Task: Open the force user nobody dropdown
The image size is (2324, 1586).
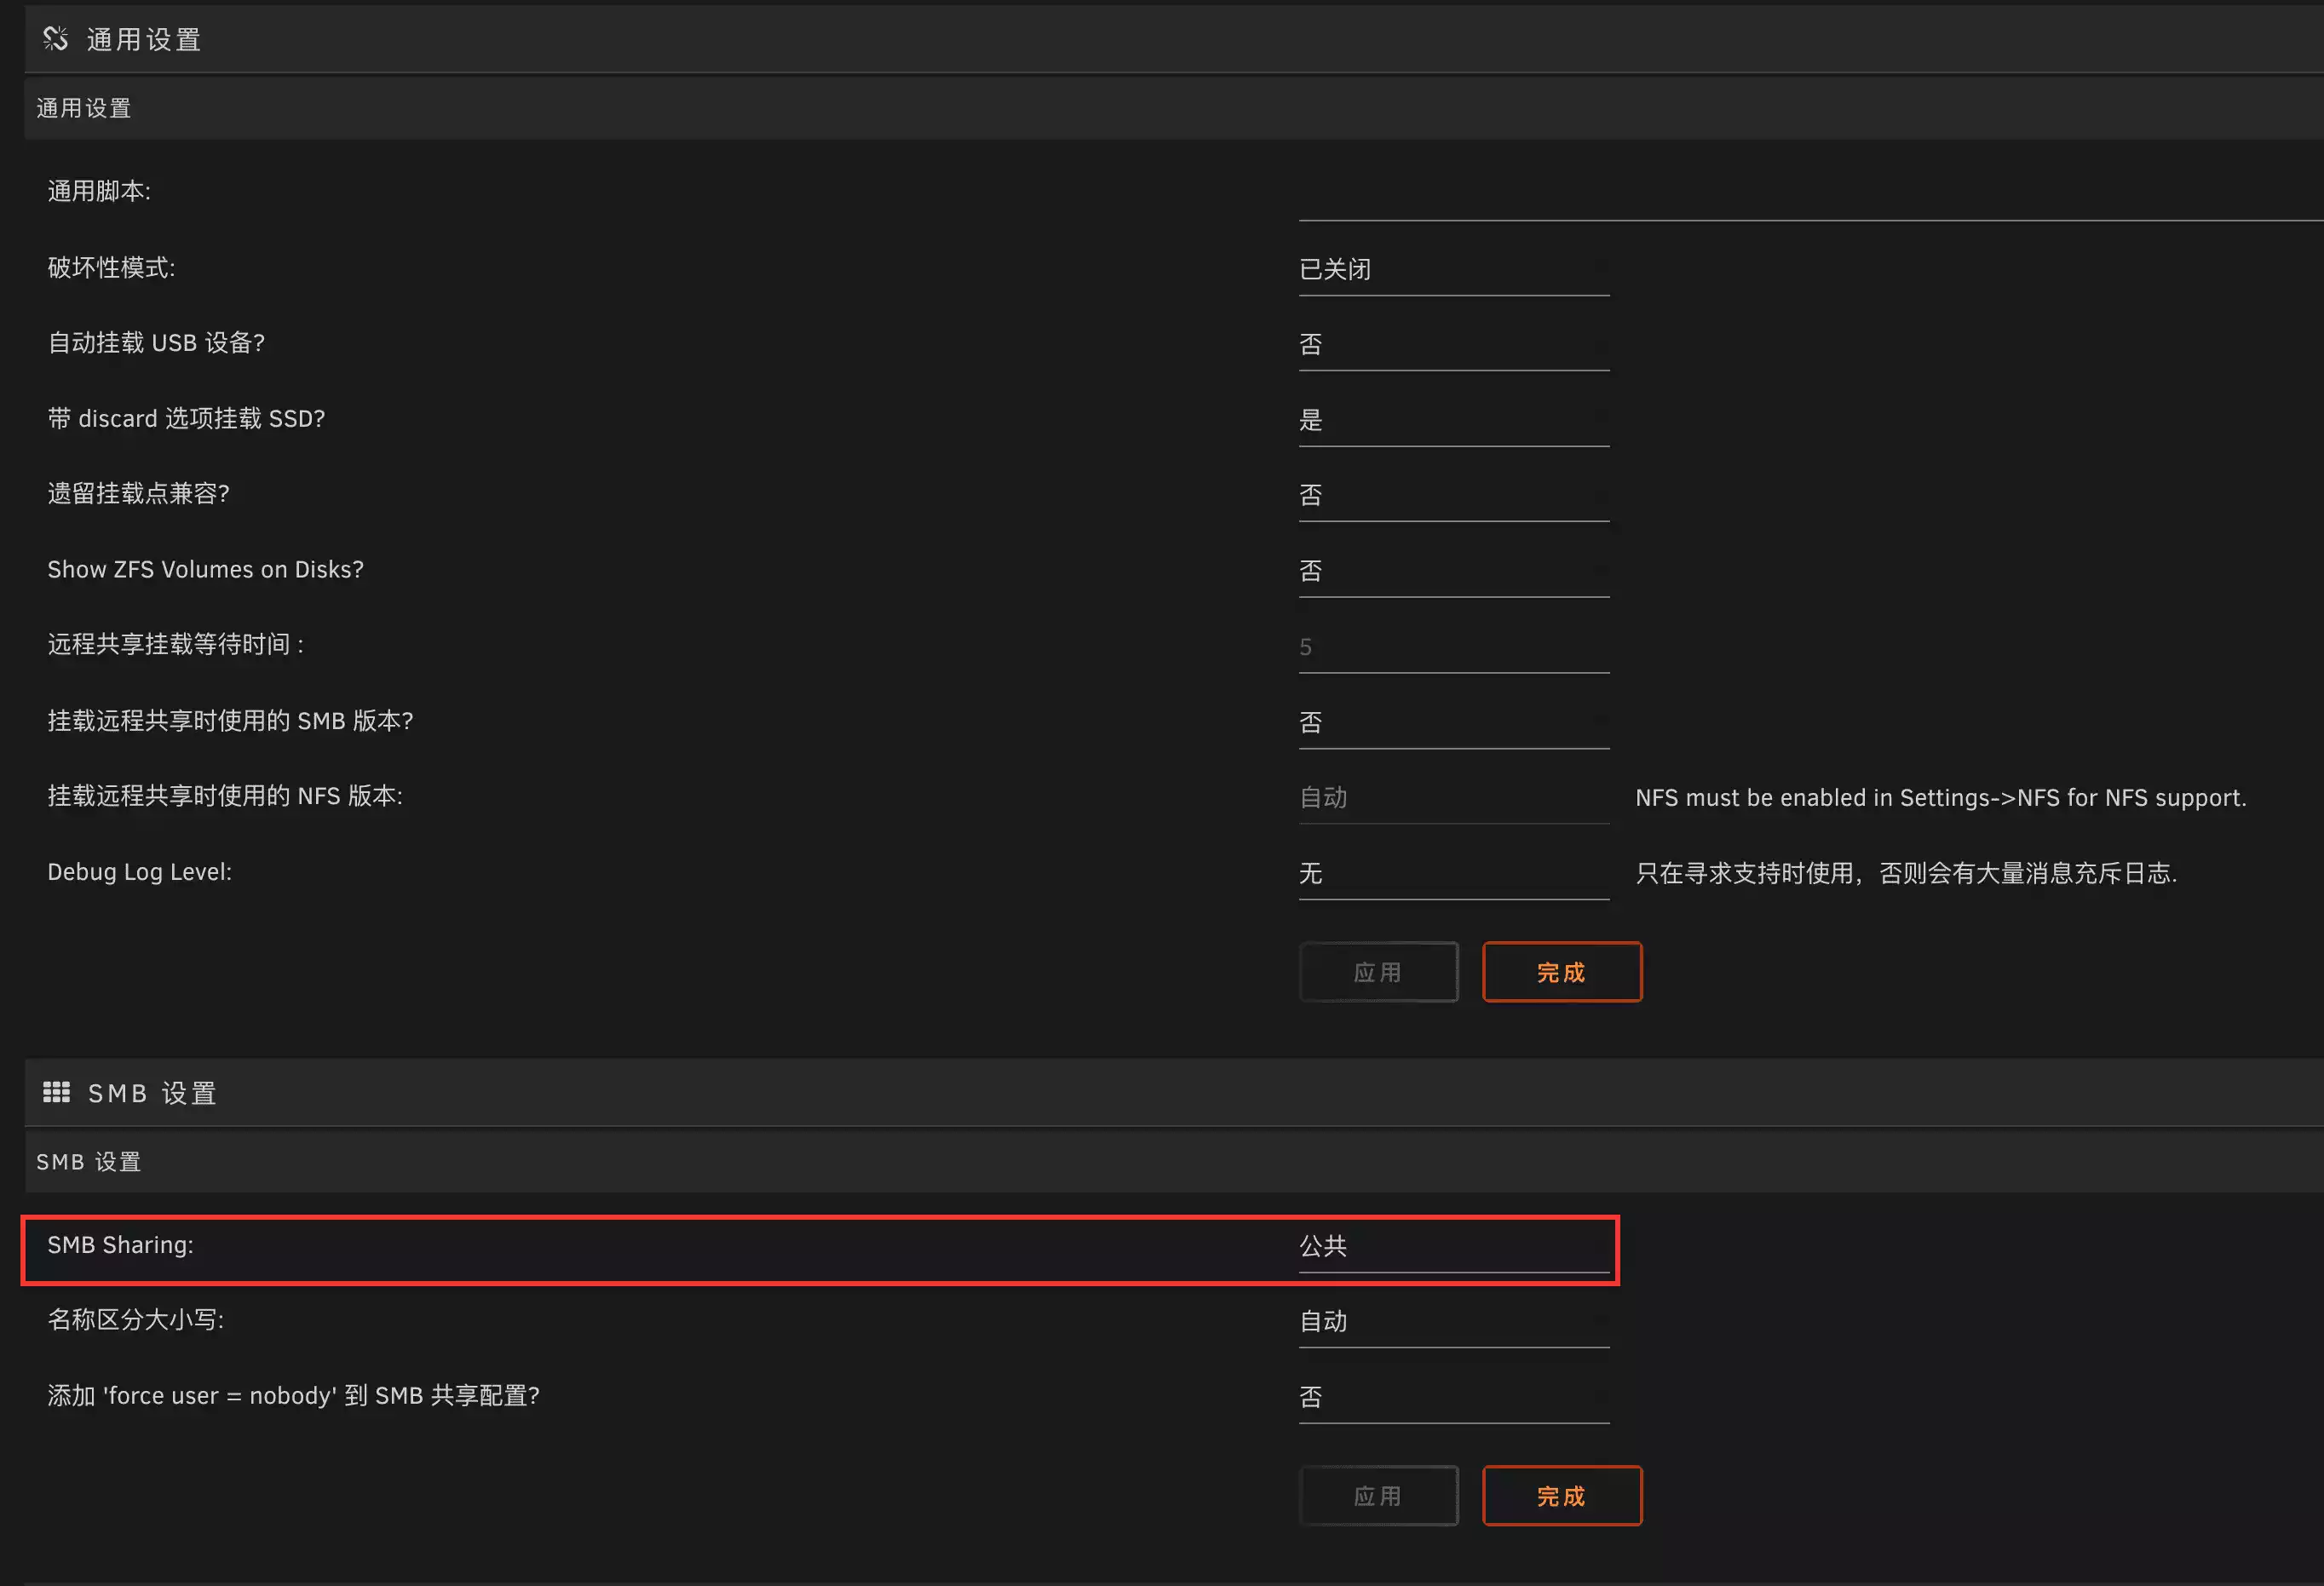Action: click(1453, 1397)
